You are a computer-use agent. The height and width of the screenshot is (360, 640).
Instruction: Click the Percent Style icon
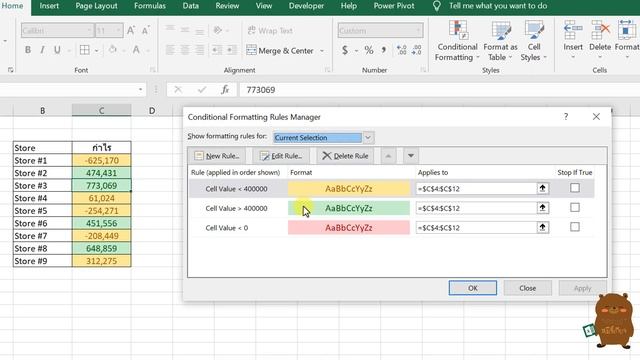(369, 50)
